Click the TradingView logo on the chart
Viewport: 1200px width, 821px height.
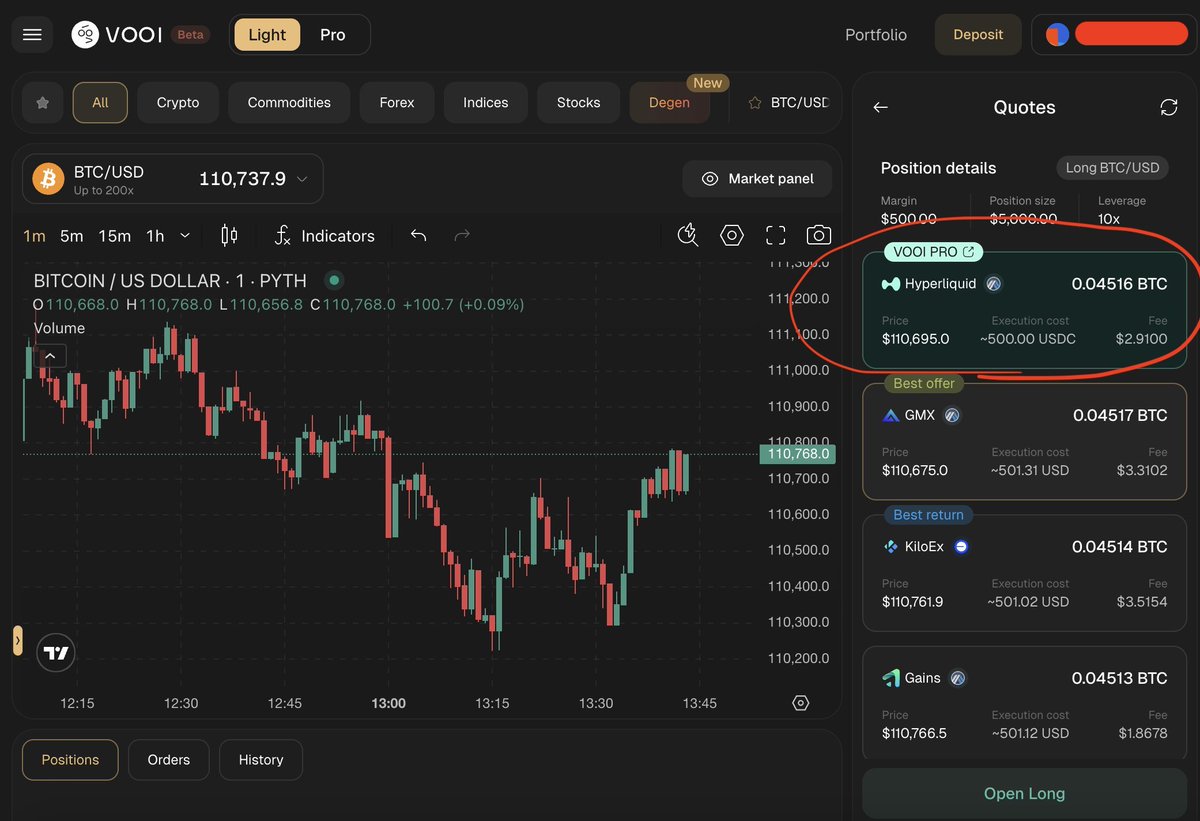(55, 652)
